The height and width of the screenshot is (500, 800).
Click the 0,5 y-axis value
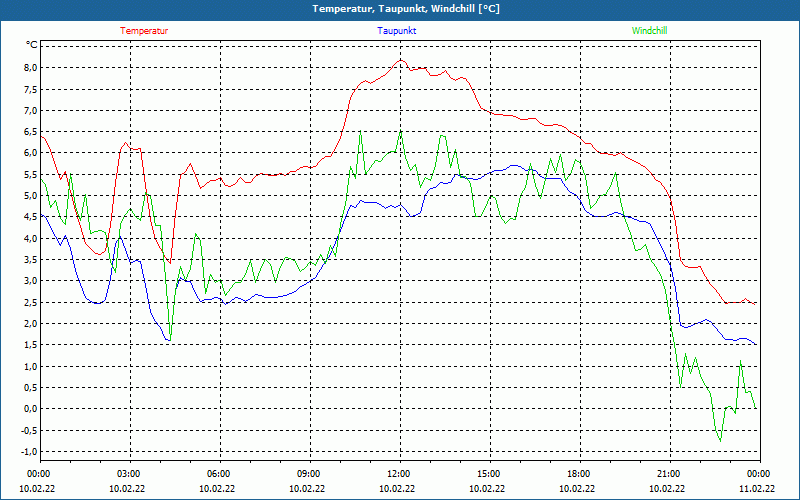click(x=31, y=388)
